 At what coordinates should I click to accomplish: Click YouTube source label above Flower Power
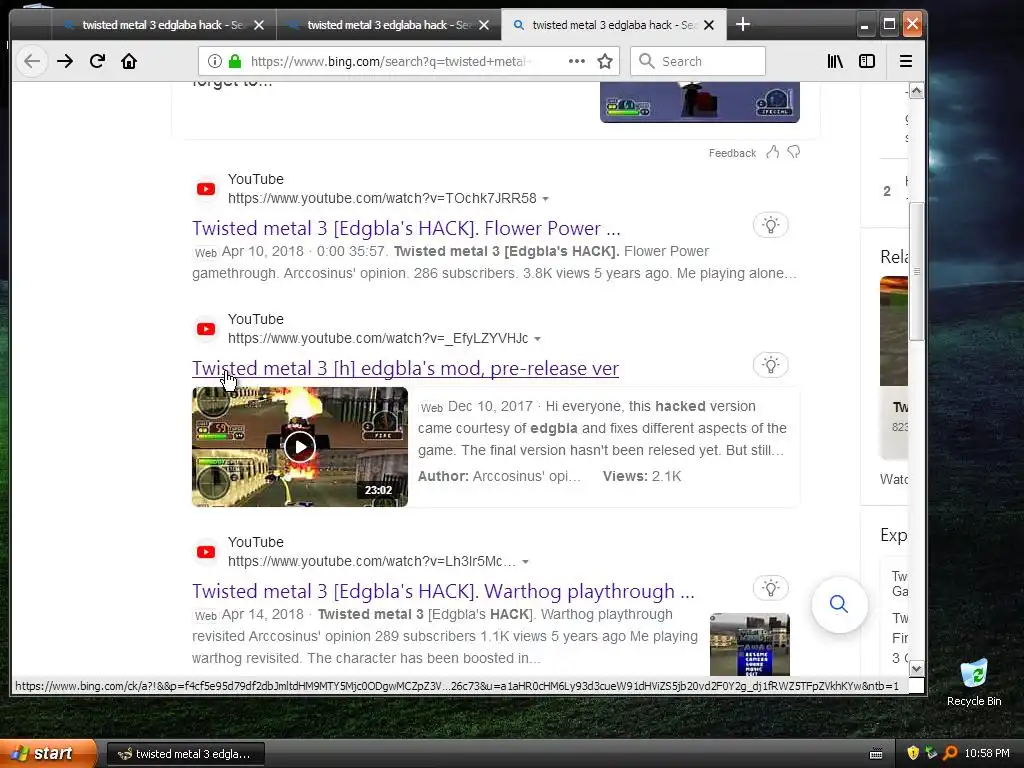point(255,179)
